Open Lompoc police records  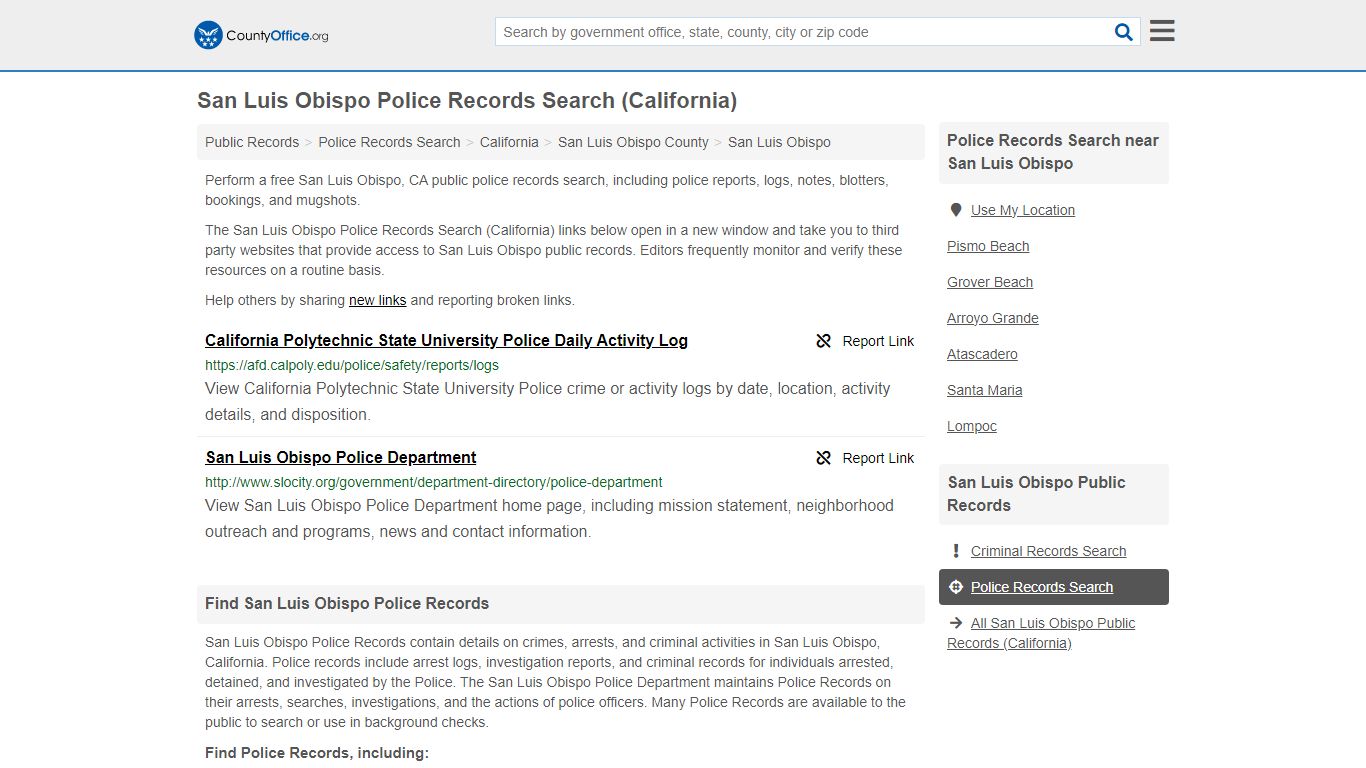click(972, 426)
